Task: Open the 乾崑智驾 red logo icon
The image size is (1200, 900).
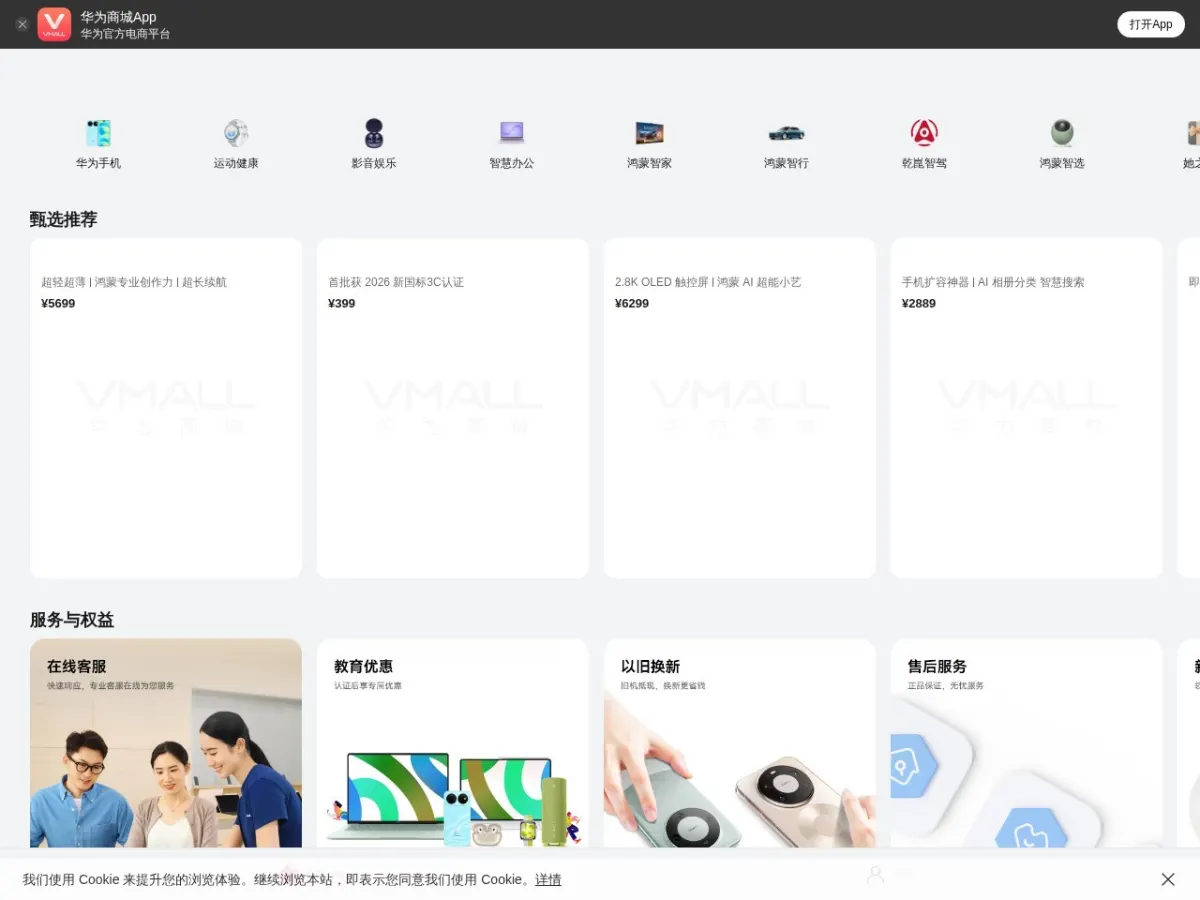Action: (924, 133)
